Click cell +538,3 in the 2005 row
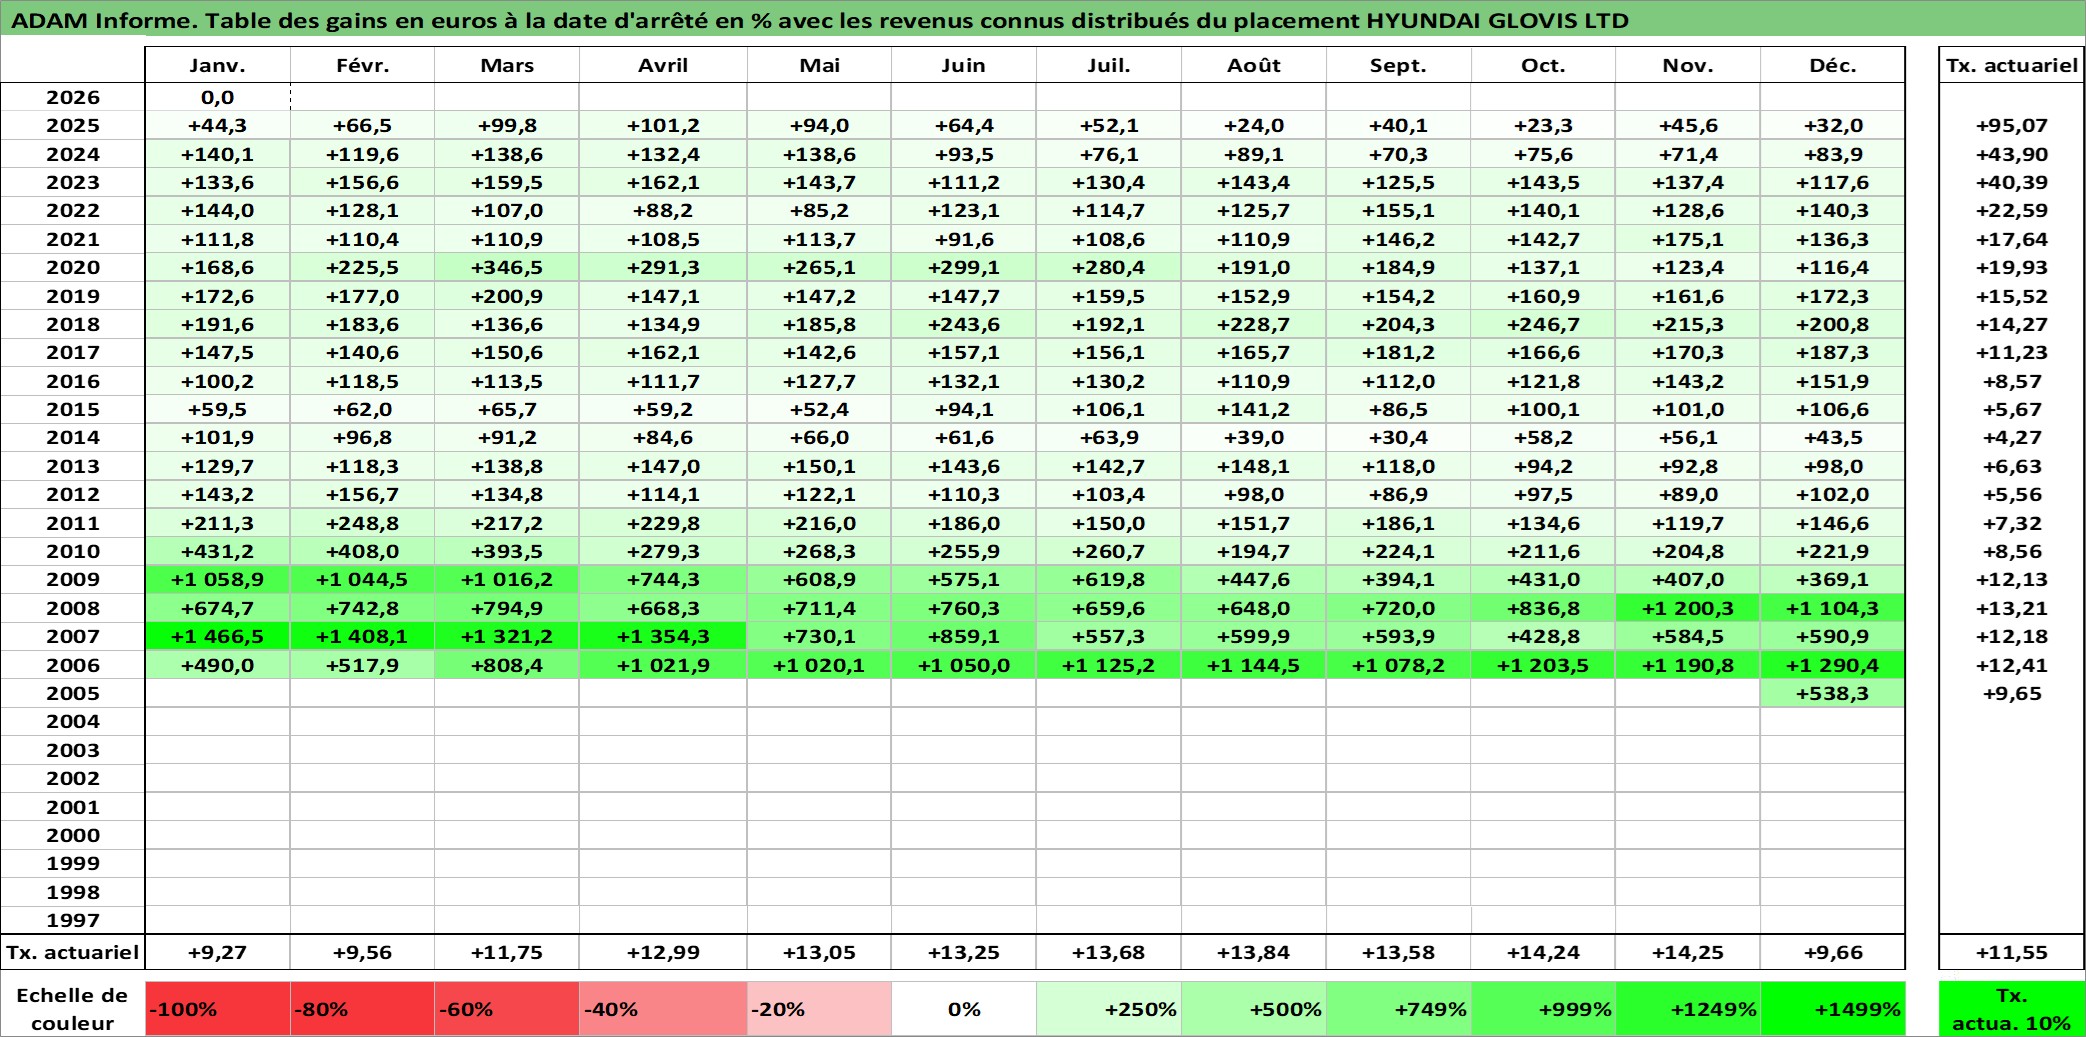This screenshot has width=2086, height=1037. click(x=1833, y=693)
